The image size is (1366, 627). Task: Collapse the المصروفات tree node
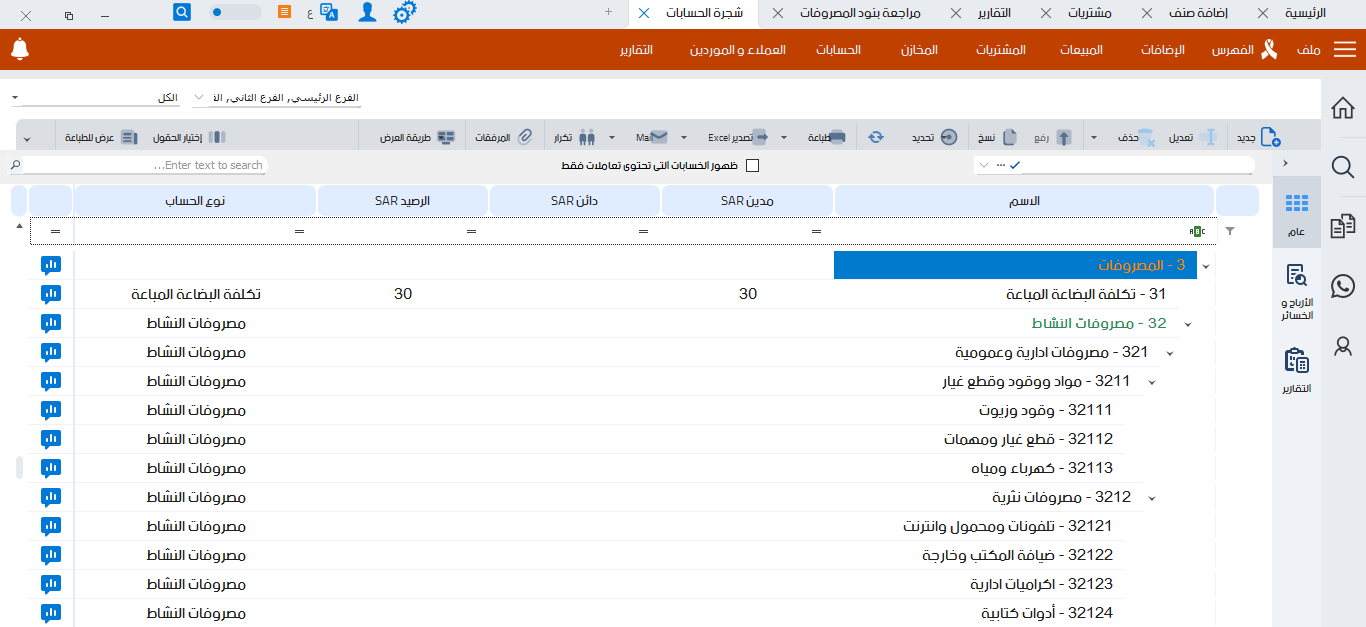1205,265
